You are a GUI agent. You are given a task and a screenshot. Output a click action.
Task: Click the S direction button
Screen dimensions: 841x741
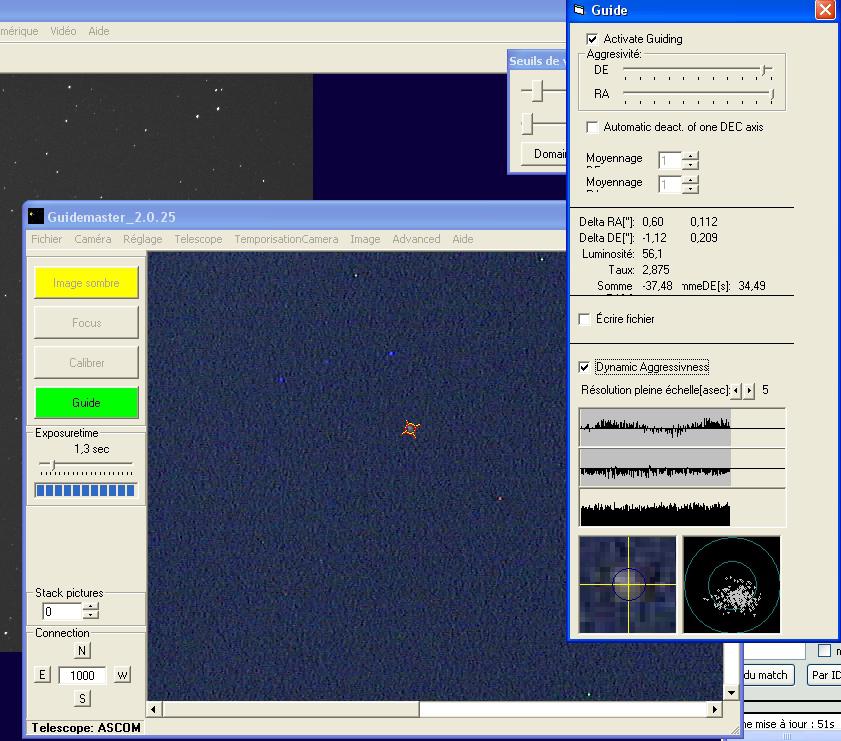coord(82,698)
